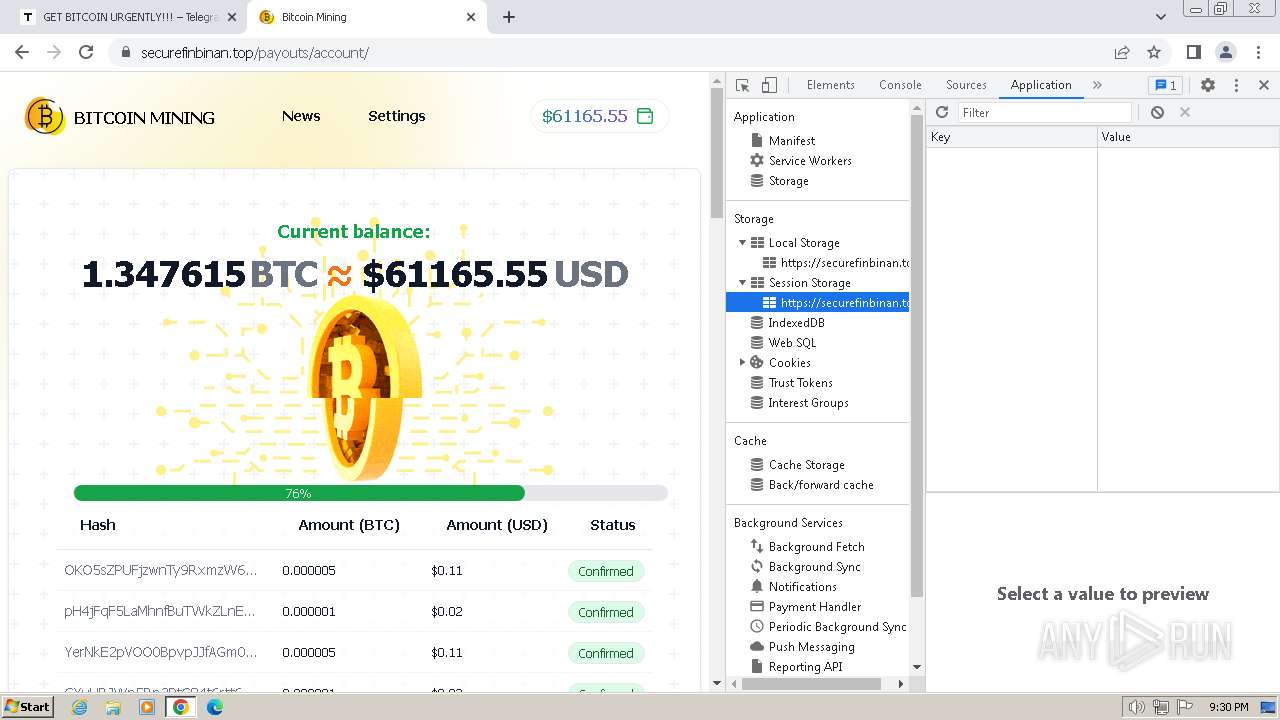Click the Key column header
Screen dimensions: 1280x720
click(x=1012, y=137)
